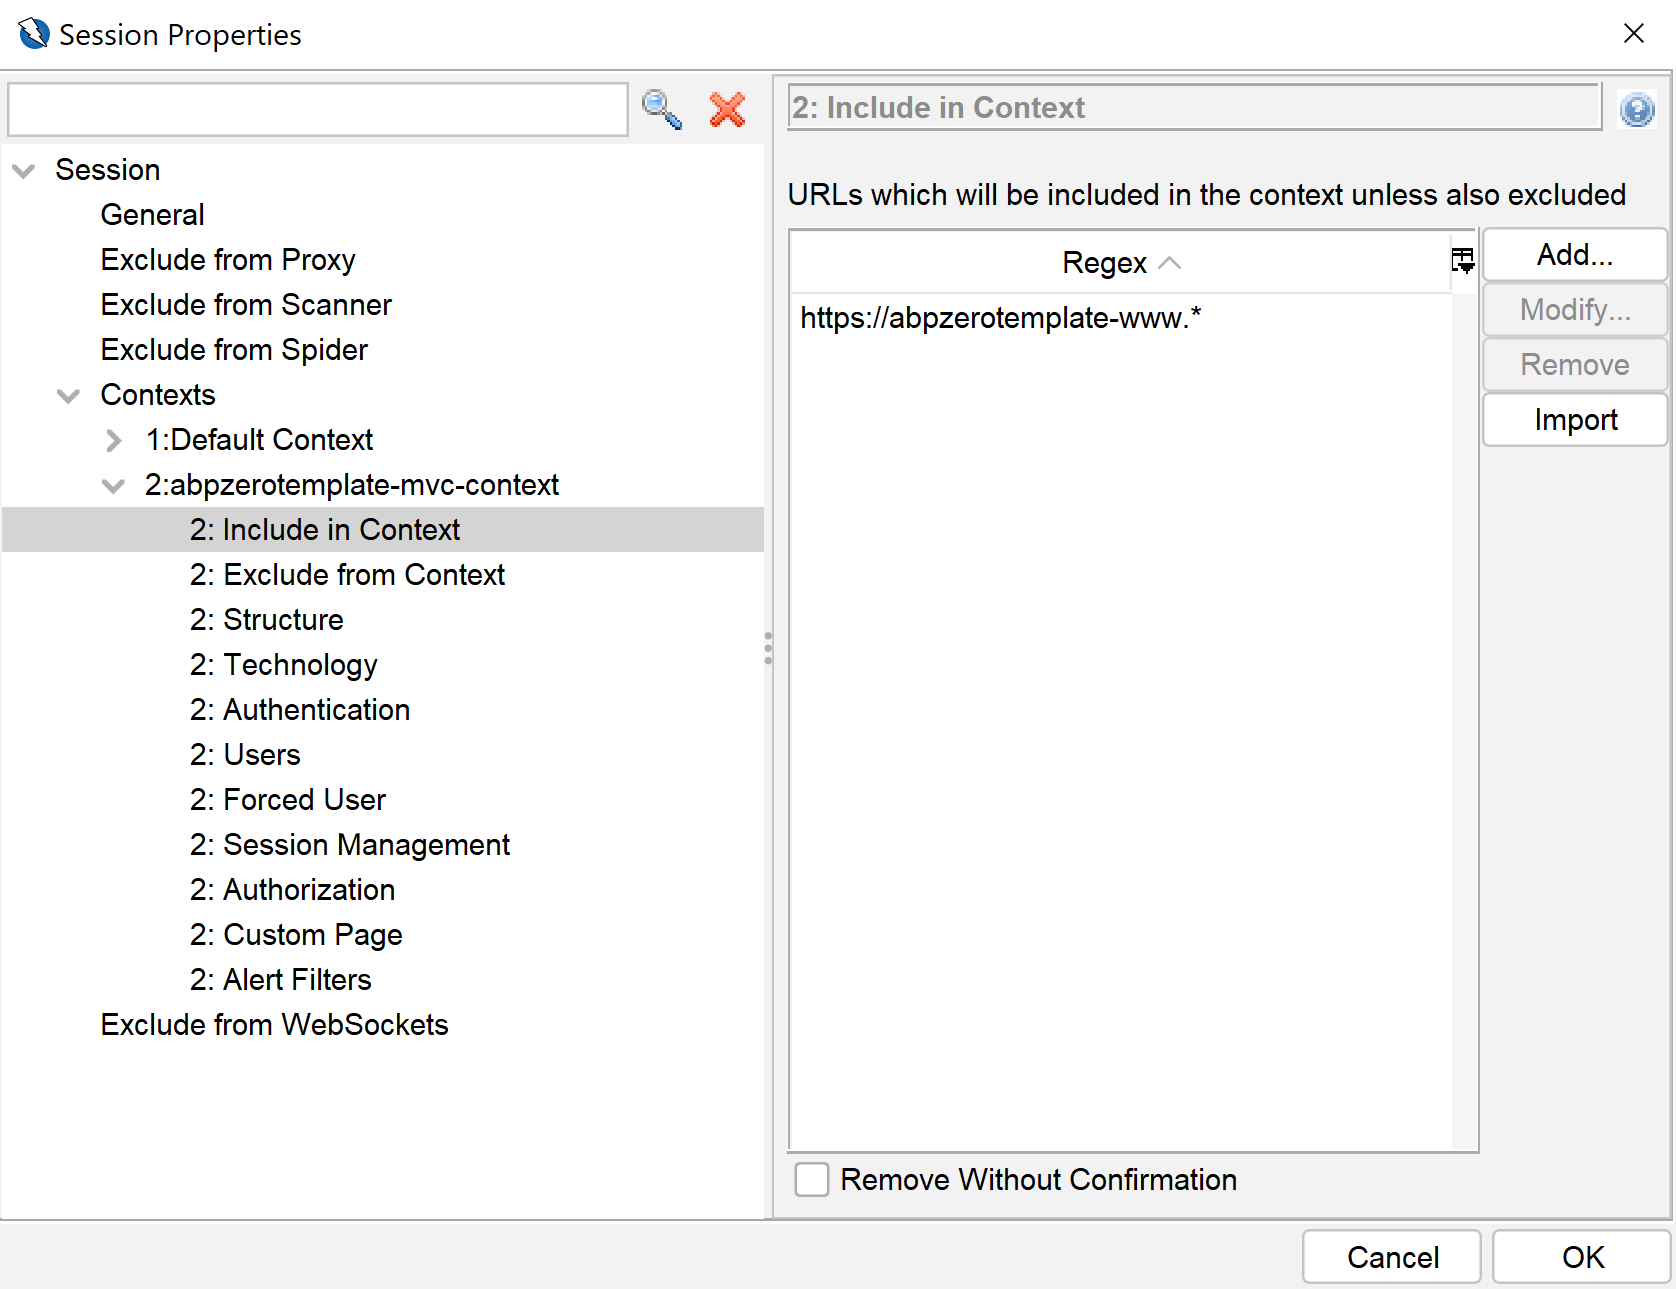
Task: Open 2: Users panel
Action: (245, 755)
